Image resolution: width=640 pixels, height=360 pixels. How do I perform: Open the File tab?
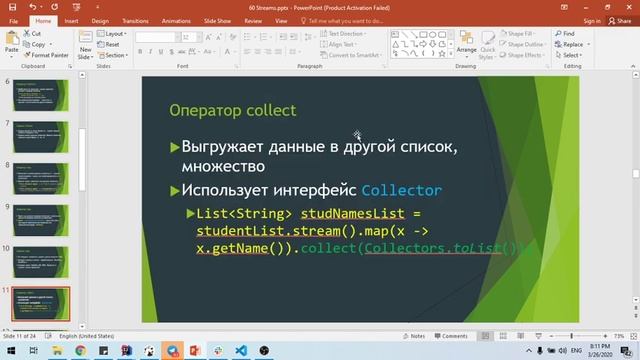13,21
